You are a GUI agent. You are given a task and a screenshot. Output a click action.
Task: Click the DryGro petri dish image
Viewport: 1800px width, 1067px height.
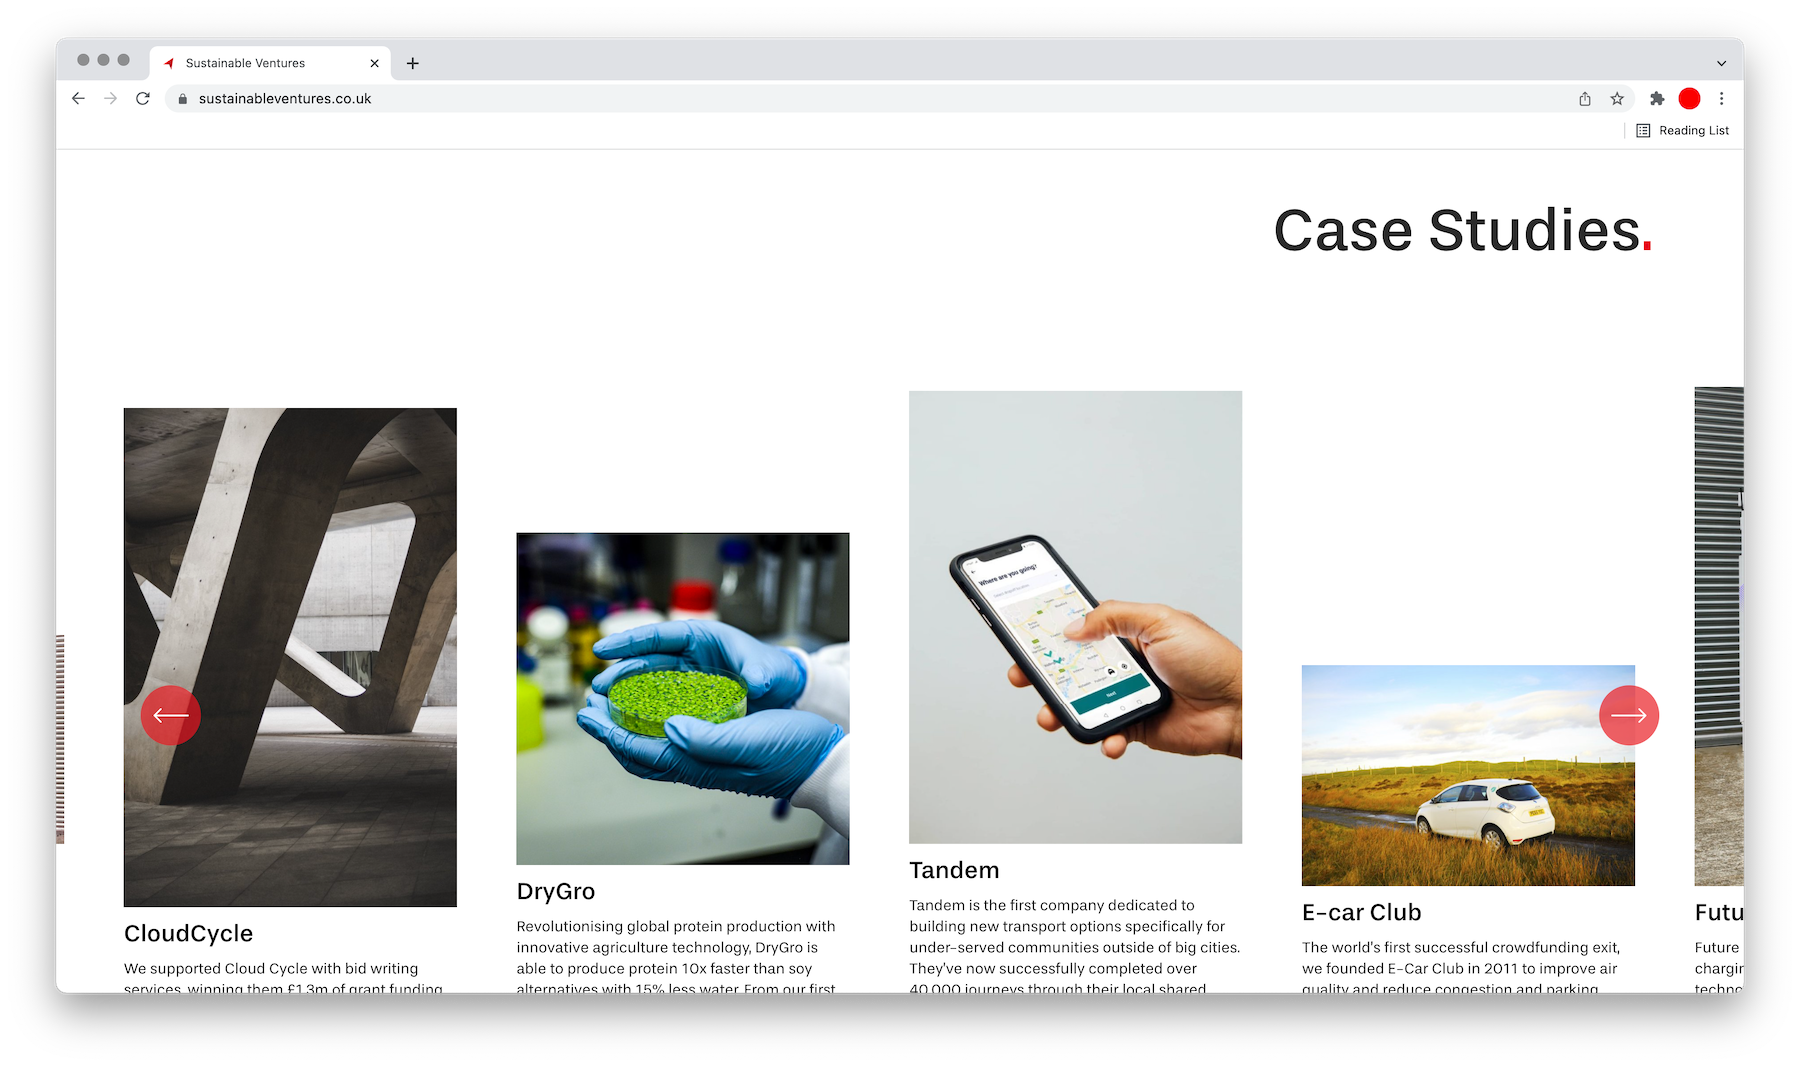(x=683, y=699)
